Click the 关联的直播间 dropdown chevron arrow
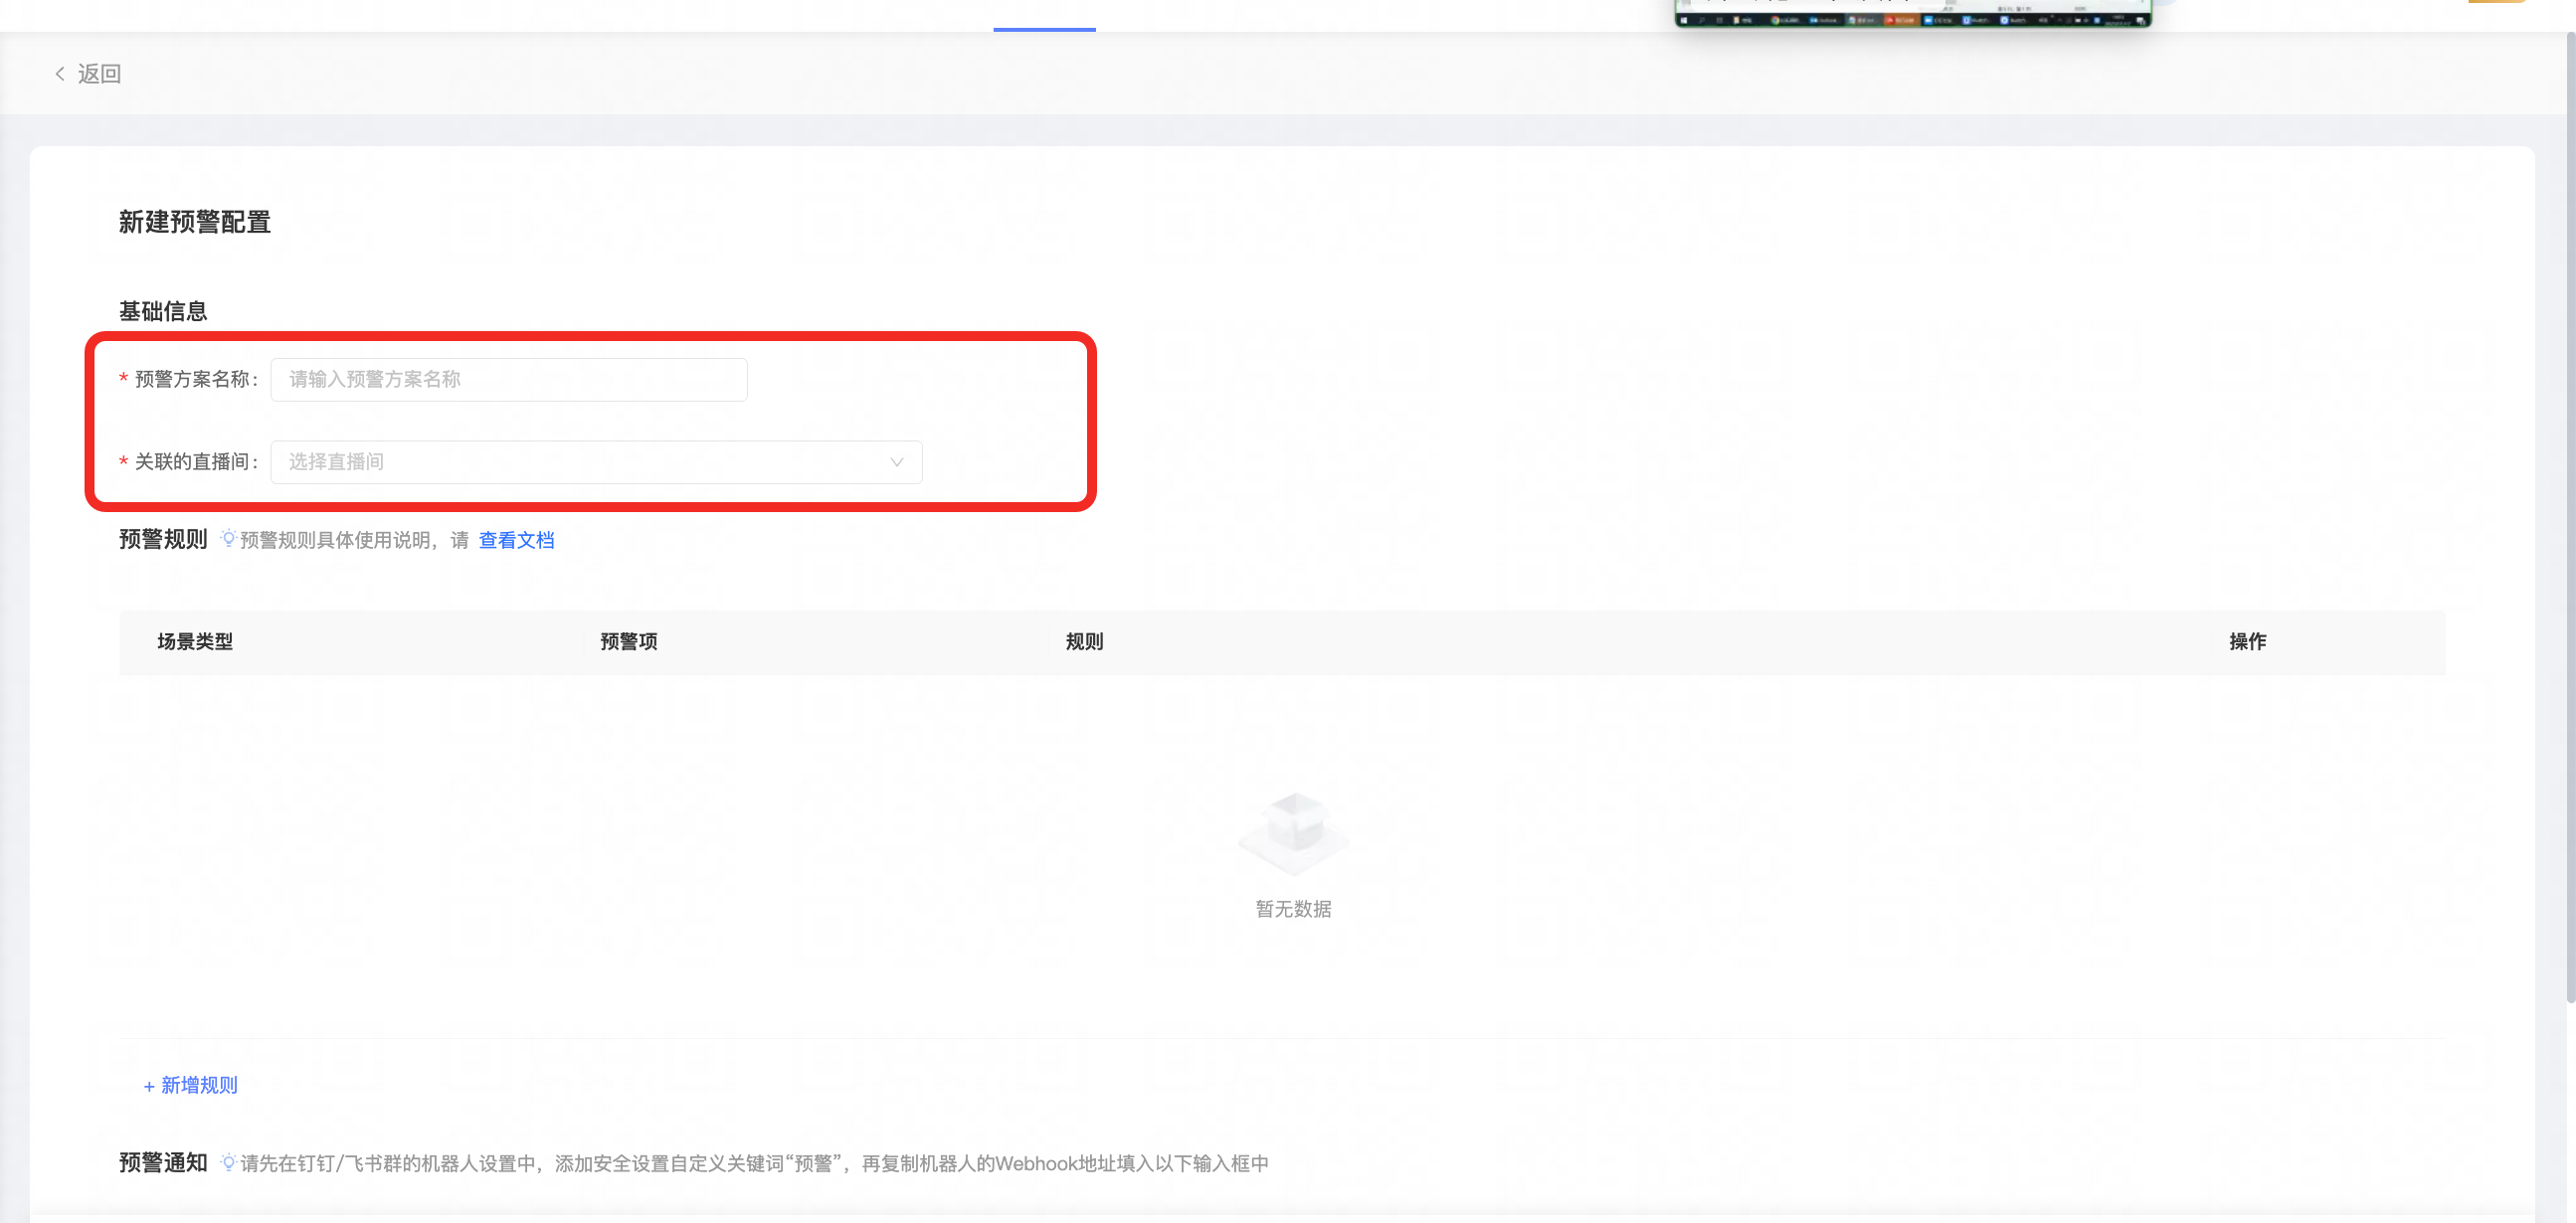Viewport: 2576px width, 1223px height. (896, 462)
